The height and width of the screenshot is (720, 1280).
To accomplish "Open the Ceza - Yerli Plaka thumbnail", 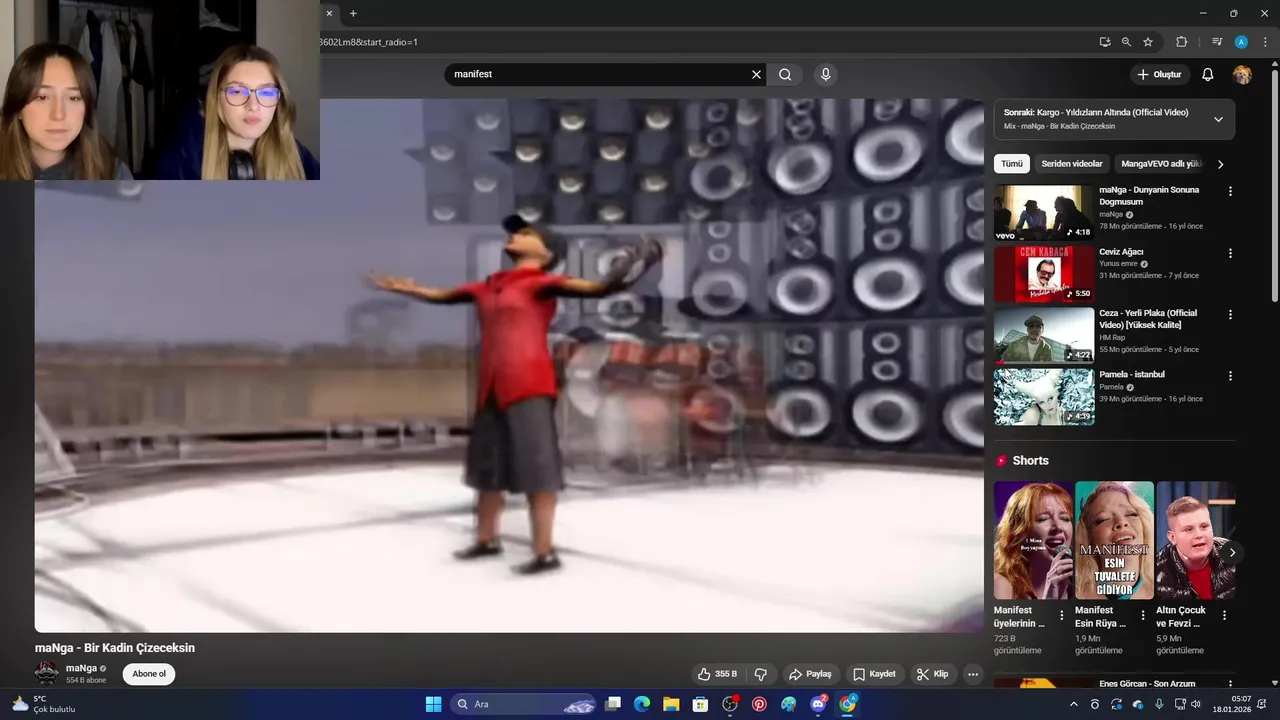I will coord(1044,335).
